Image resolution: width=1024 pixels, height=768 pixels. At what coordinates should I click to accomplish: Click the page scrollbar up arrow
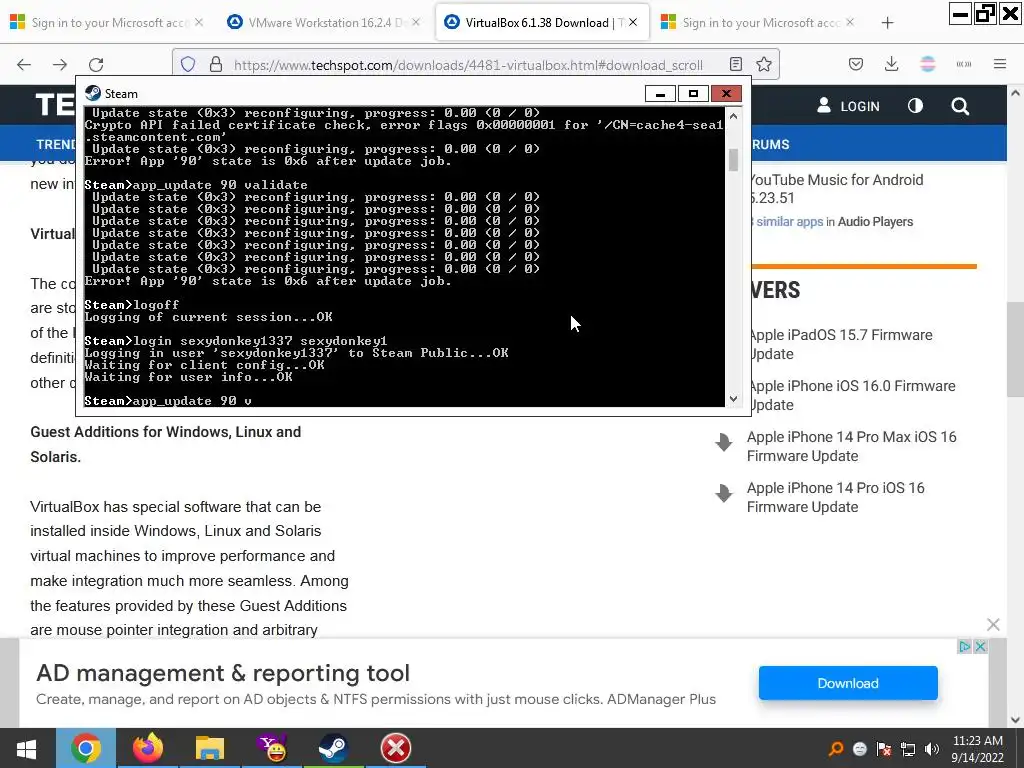tap(1016, 93)
